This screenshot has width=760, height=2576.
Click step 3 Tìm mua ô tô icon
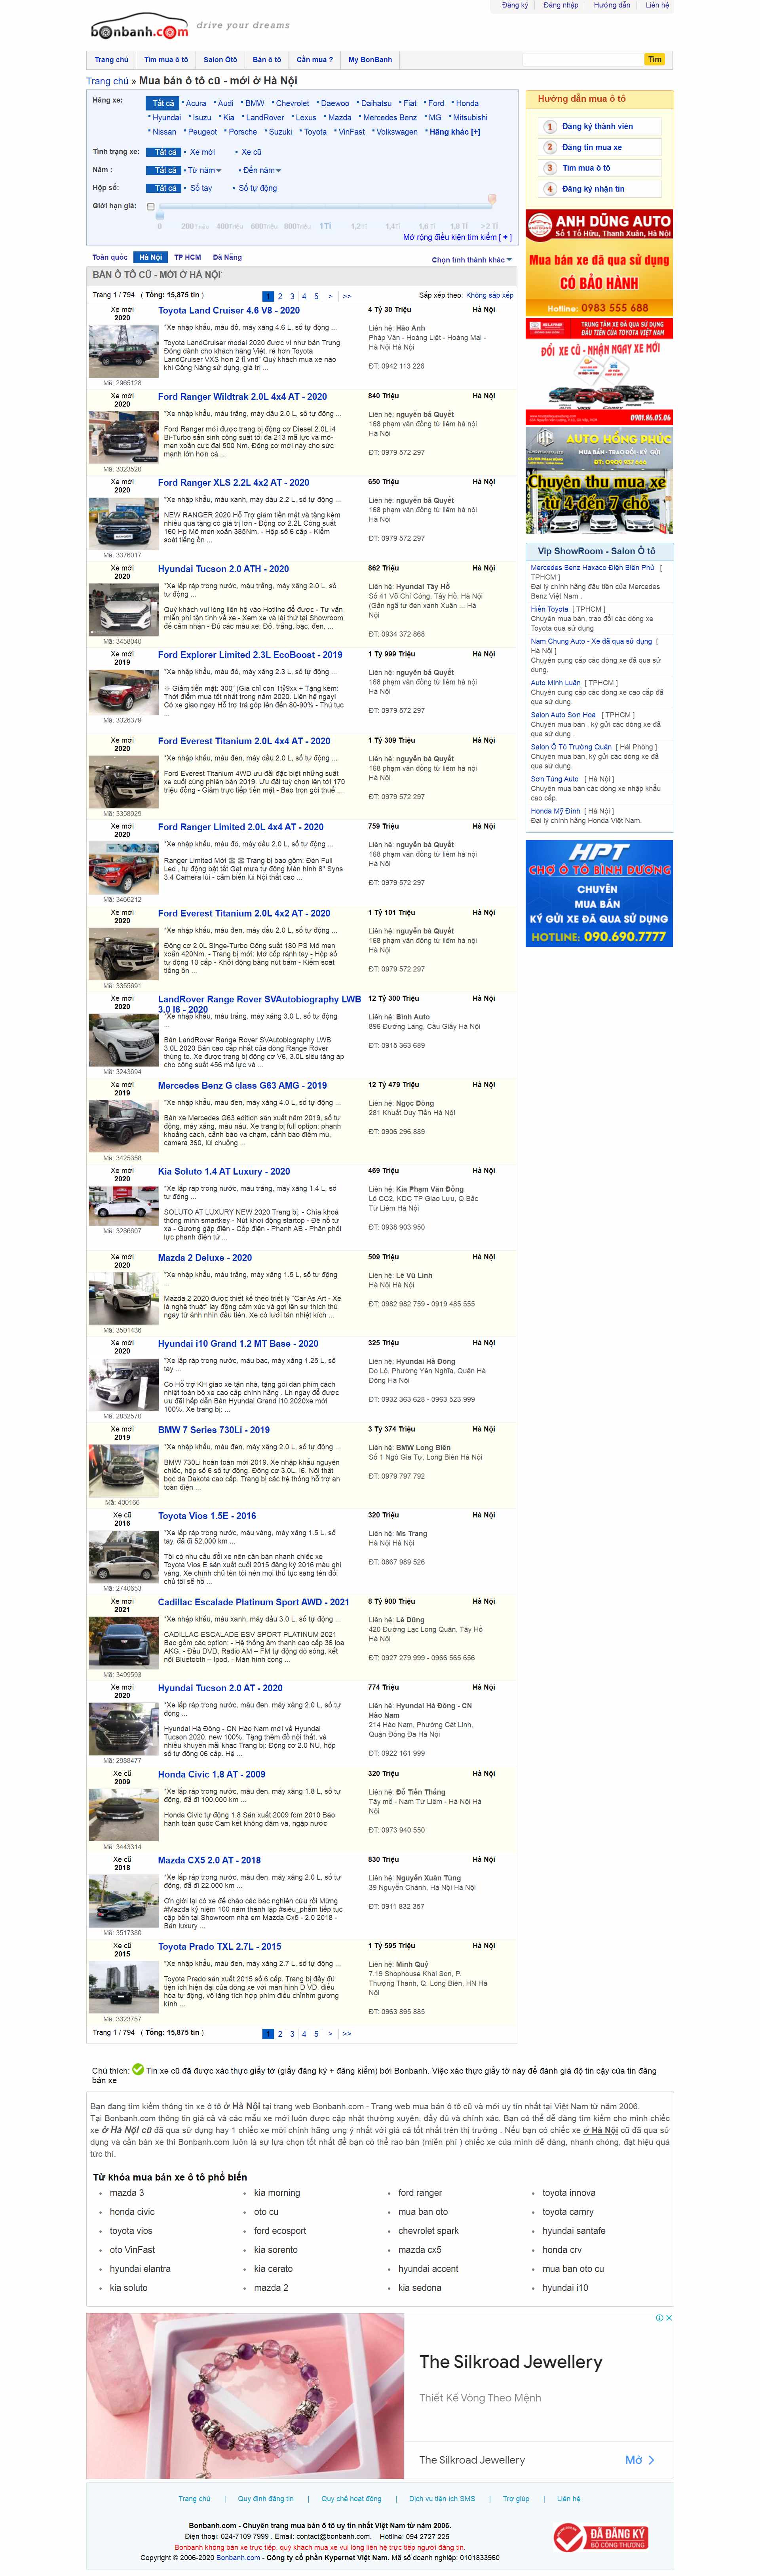(549, 168)
